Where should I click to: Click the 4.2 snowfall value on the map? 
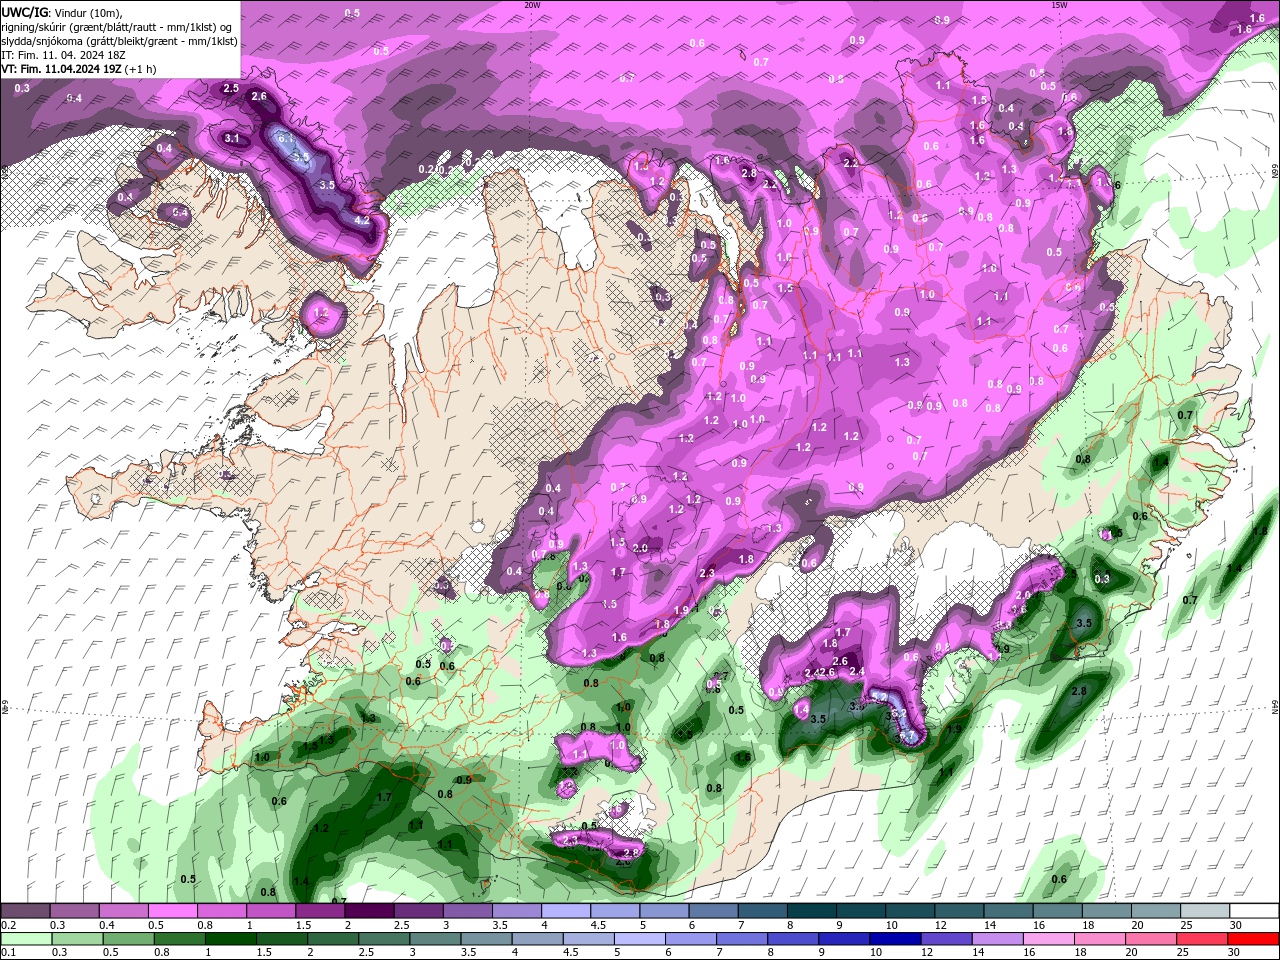point(363,220)
